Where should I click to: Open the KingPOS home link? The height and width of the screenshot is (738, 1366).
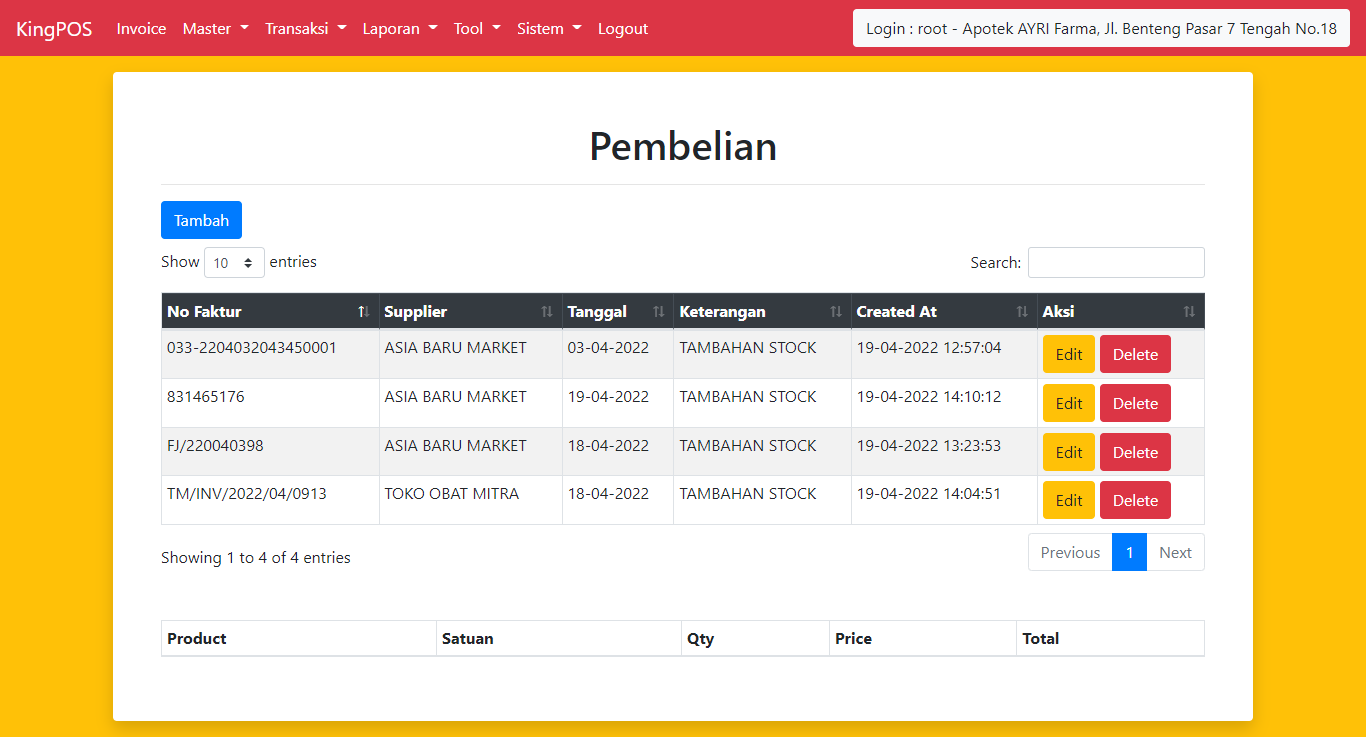click(54, 28)
